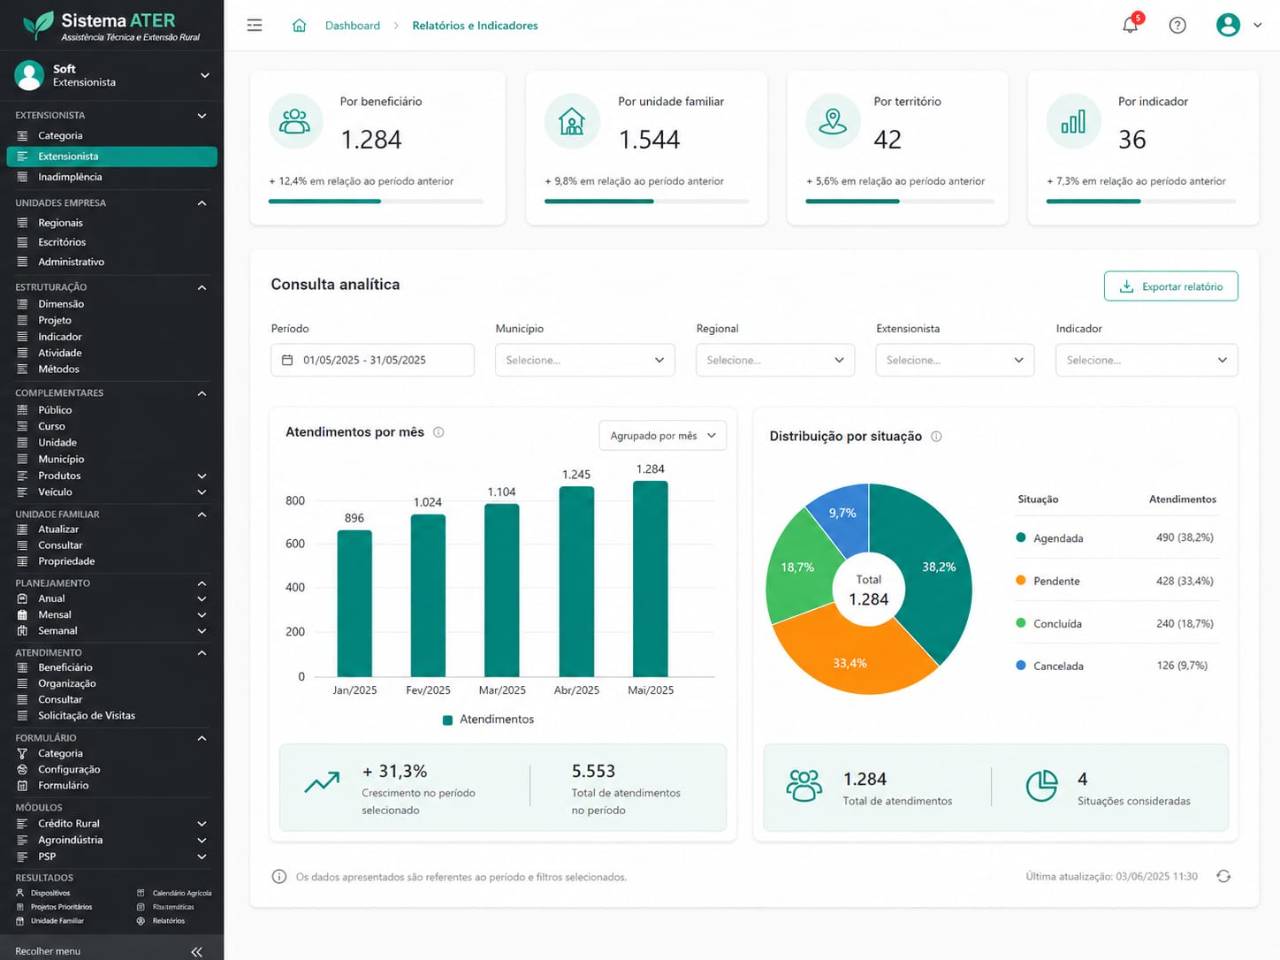This screenshot has width=1280, height=960.
Task: Open the Município dropdown filter
Action: coord(585,360)
